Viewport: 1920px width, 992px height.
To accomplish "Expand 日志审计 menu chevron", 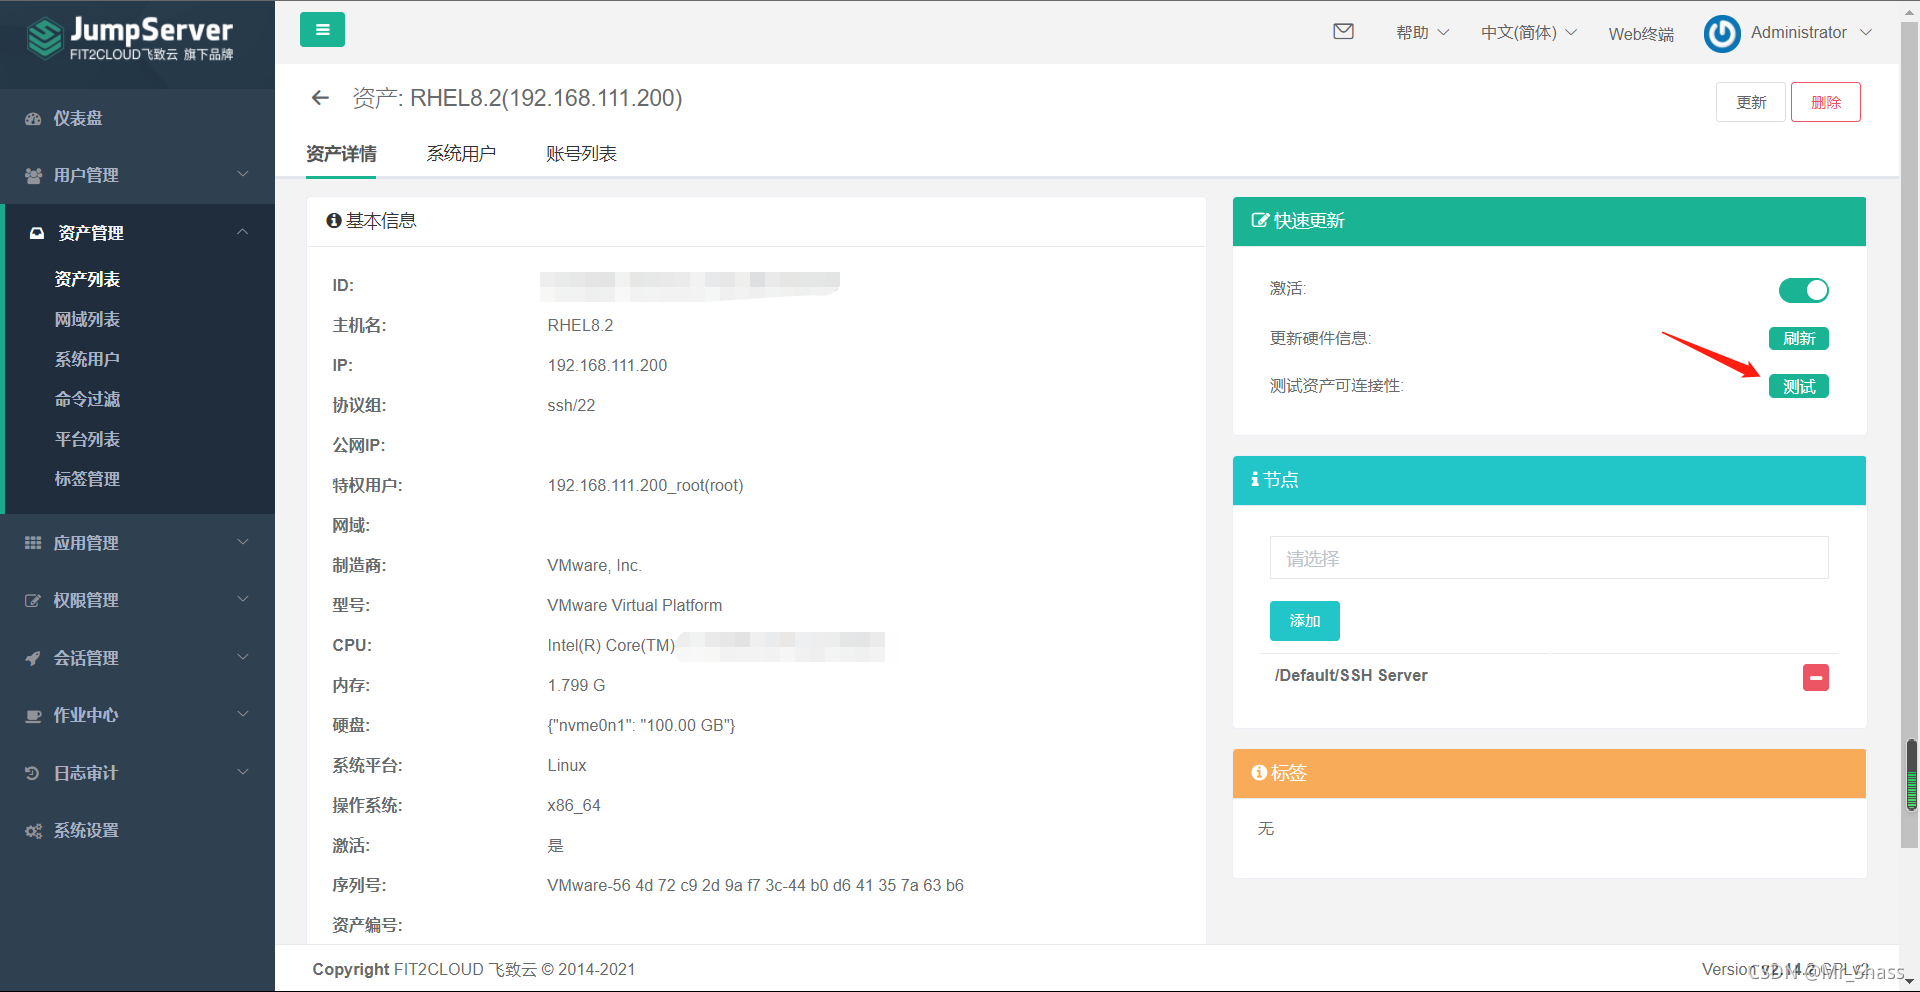I will pos(243,772).
